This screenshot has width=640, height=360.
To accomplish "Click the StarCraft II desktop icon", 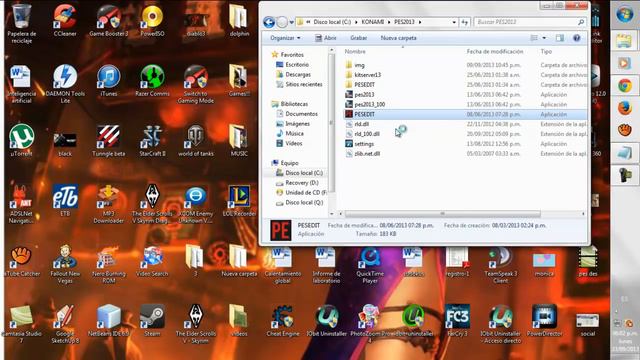I will [152, 140].
